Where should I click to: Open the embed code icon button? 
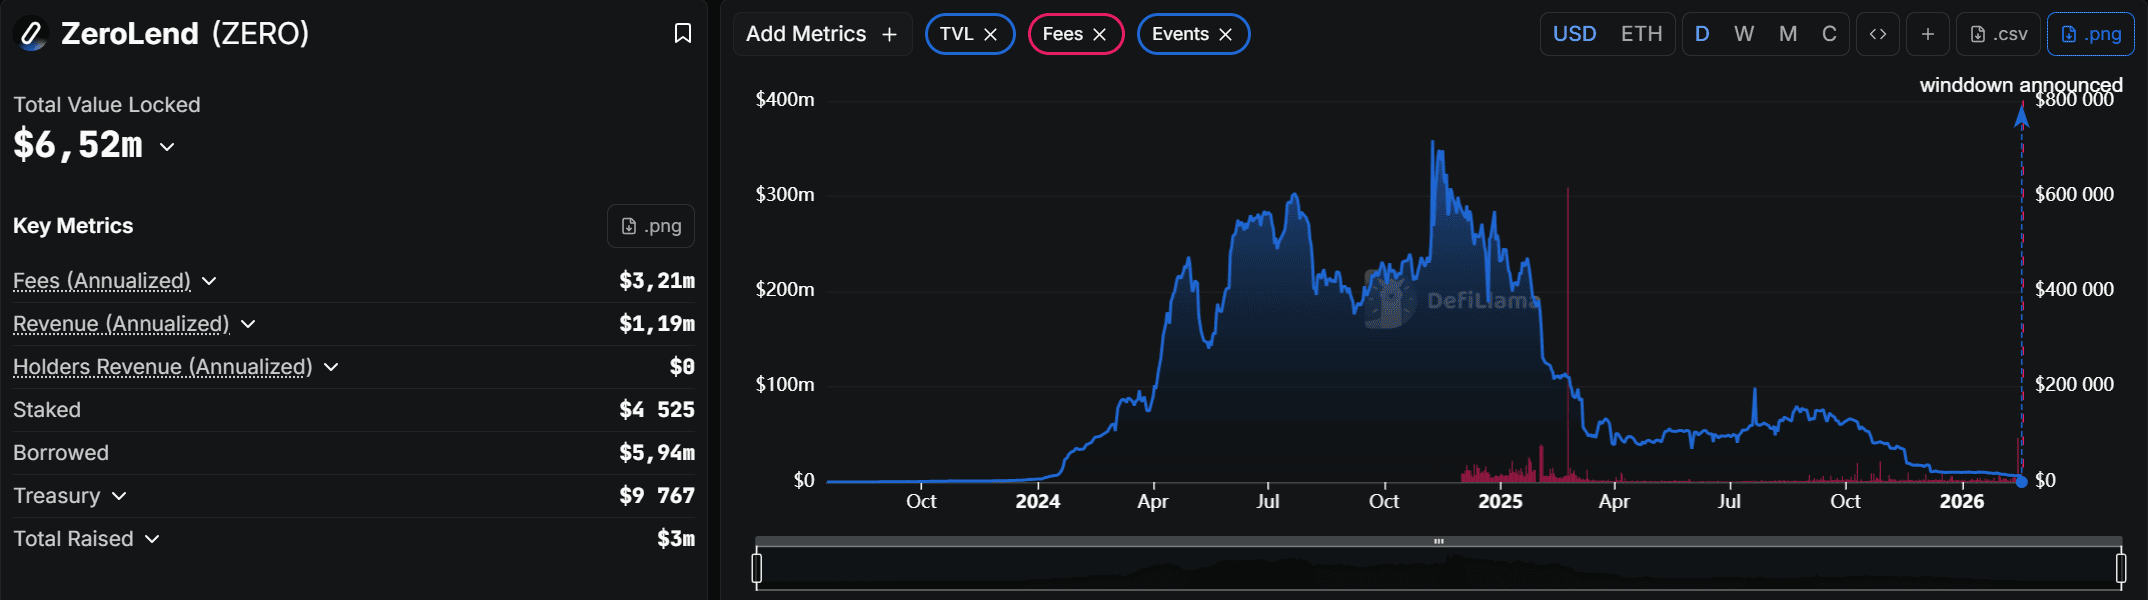[x=1878, y=34]
